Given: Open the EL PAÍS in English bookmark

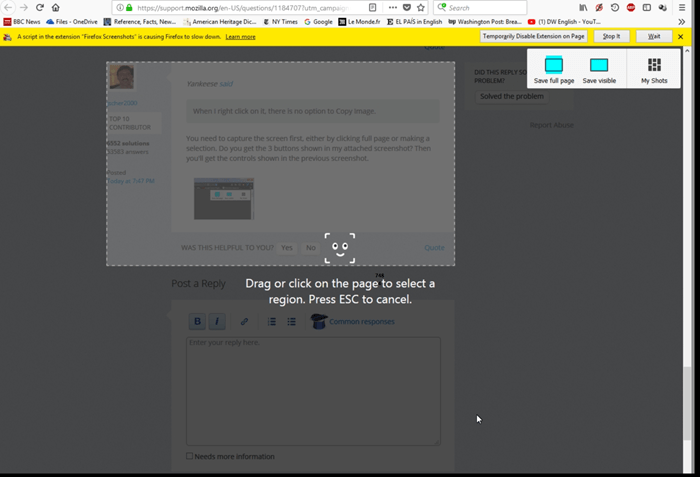Looking at the screenshot, I should (x=414, y=21).
